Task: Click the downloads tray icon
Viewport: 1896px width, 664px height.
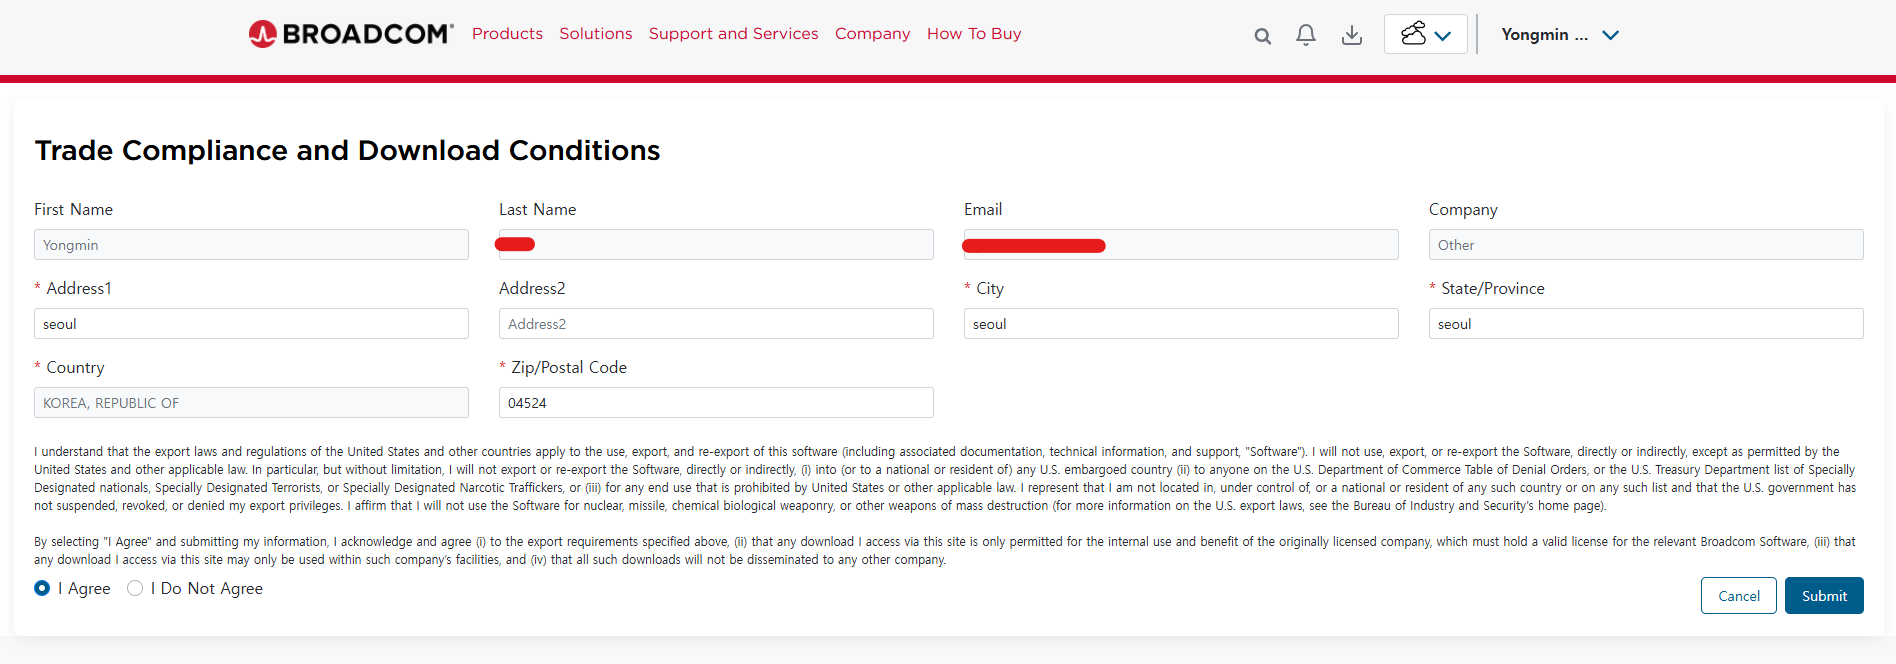Action: pyautogui.click(x=1352, y=35)
